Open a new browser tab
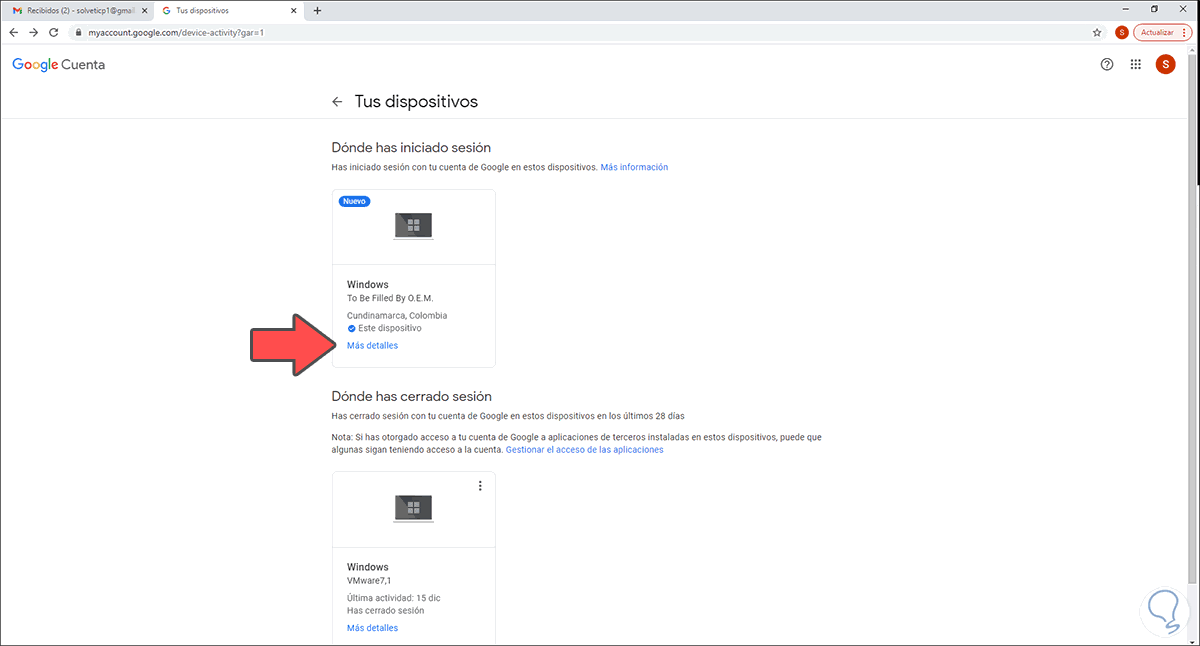Screen dimensions: 1200x646 coord(316,9)
